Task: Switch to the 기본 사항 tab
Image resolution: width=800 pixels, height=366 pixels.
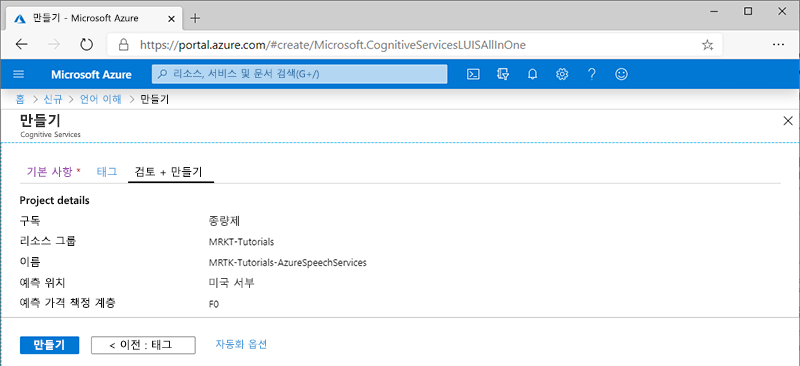Action: (54, 172)
